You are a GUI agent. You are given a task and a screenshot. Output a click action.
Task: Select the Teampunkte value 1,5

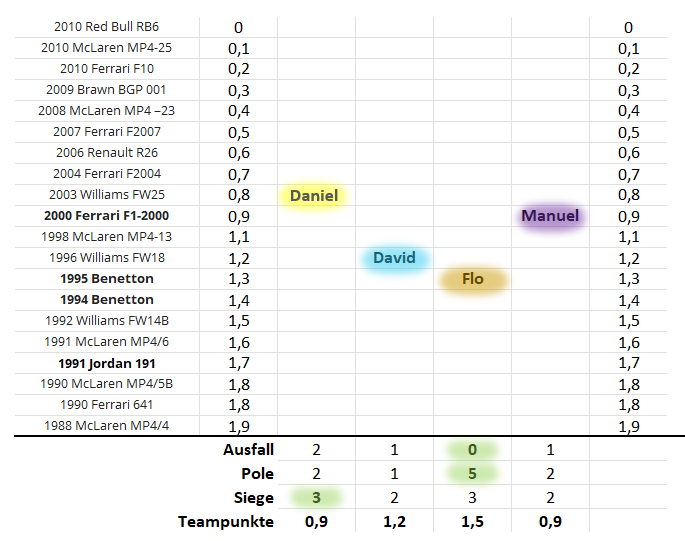473,521
